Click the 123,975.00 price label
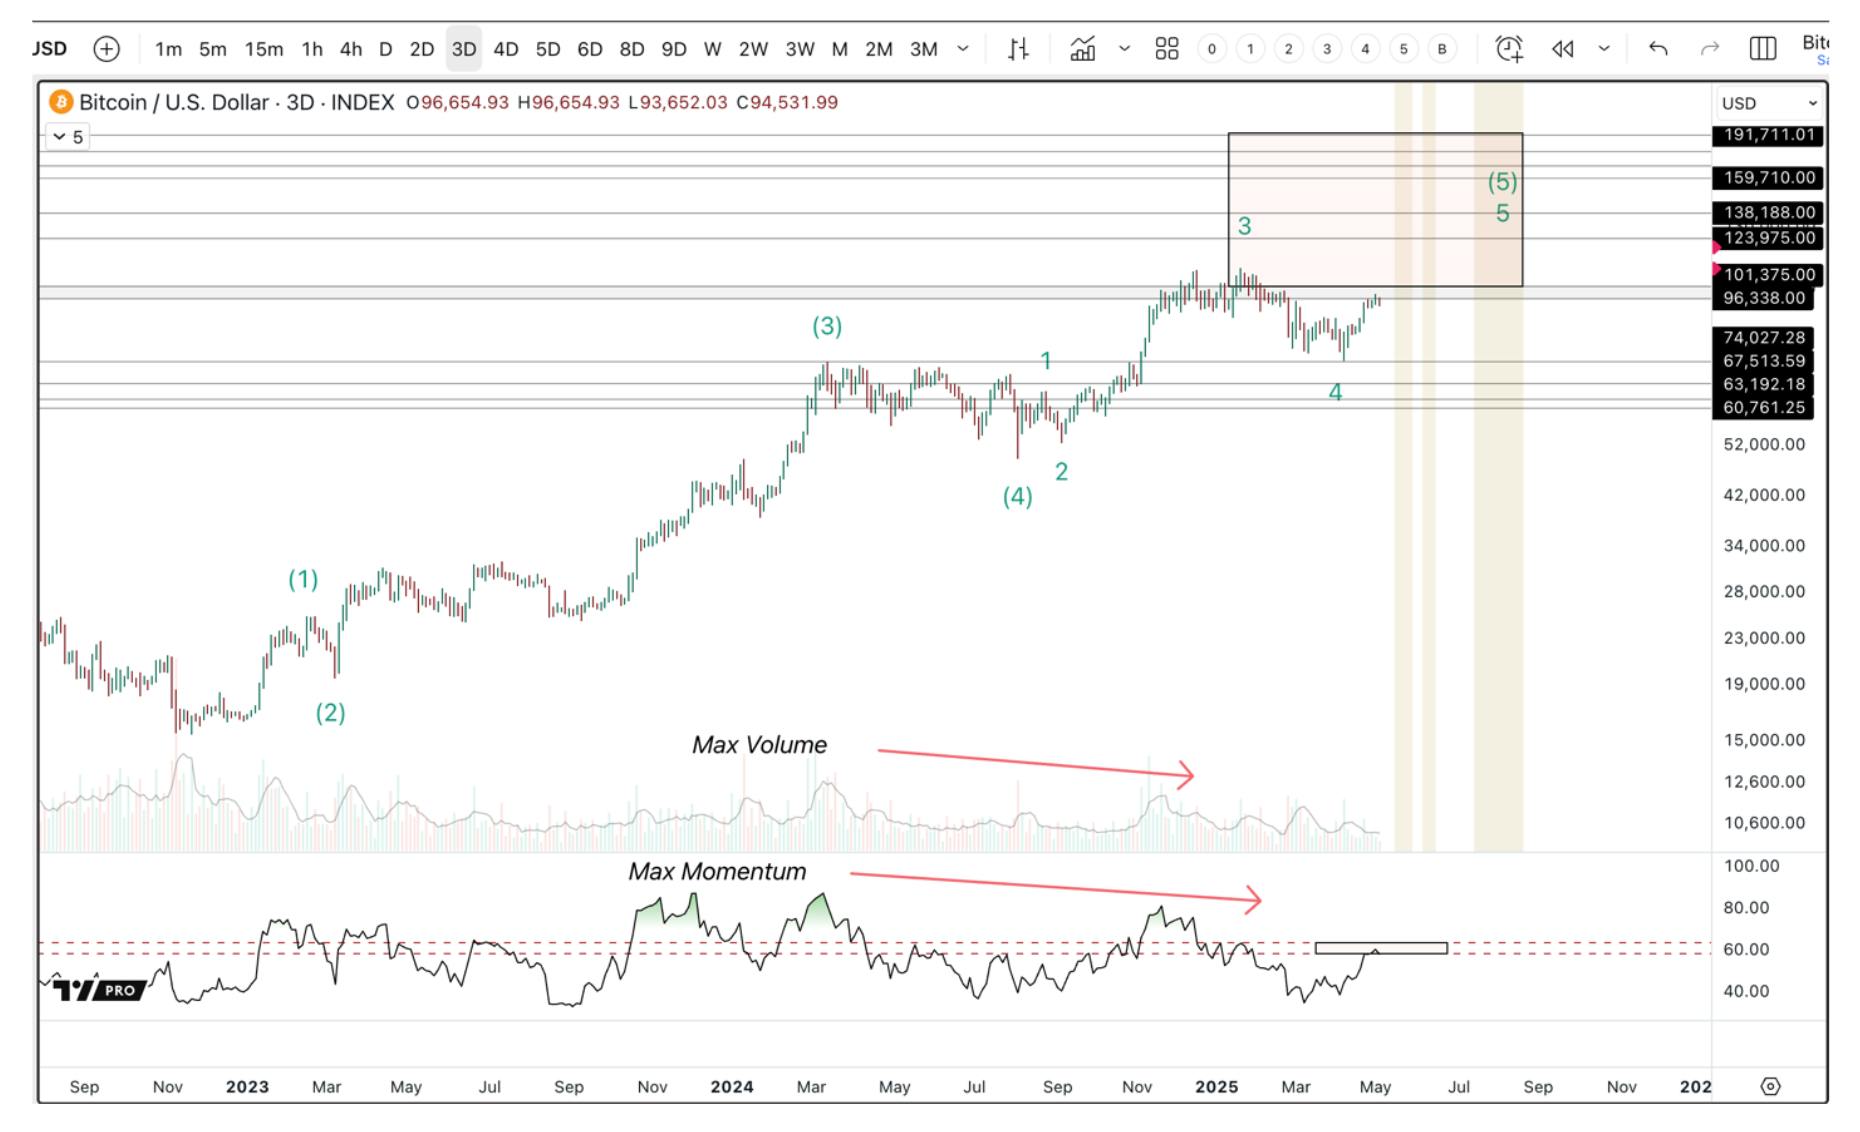The image size is (1860, 1132). pos(1768,238)
